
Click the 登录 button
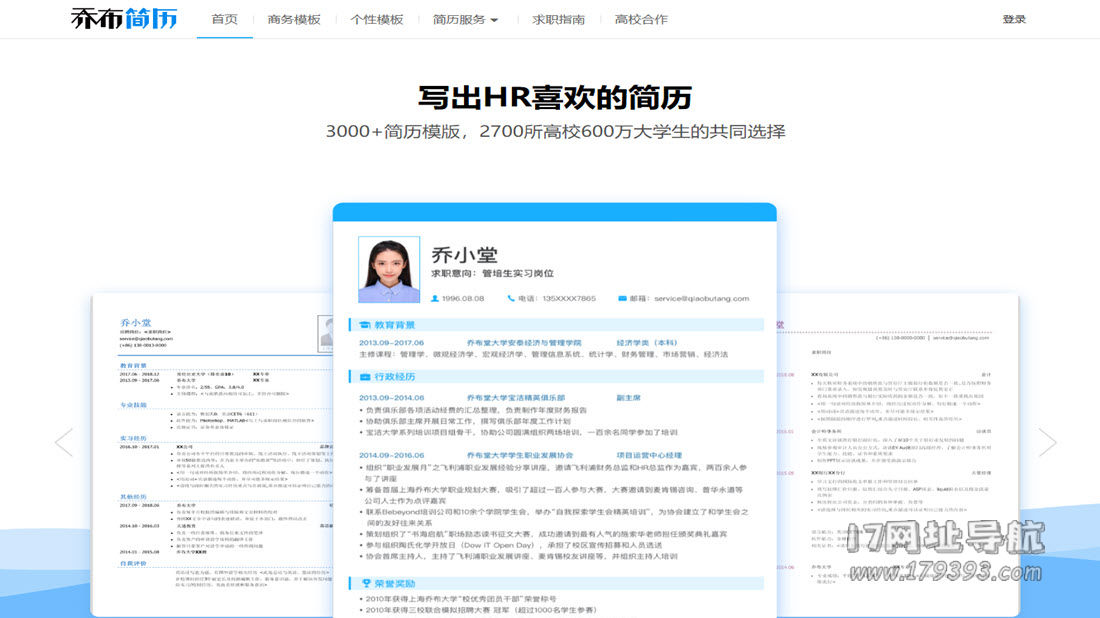1014,19
